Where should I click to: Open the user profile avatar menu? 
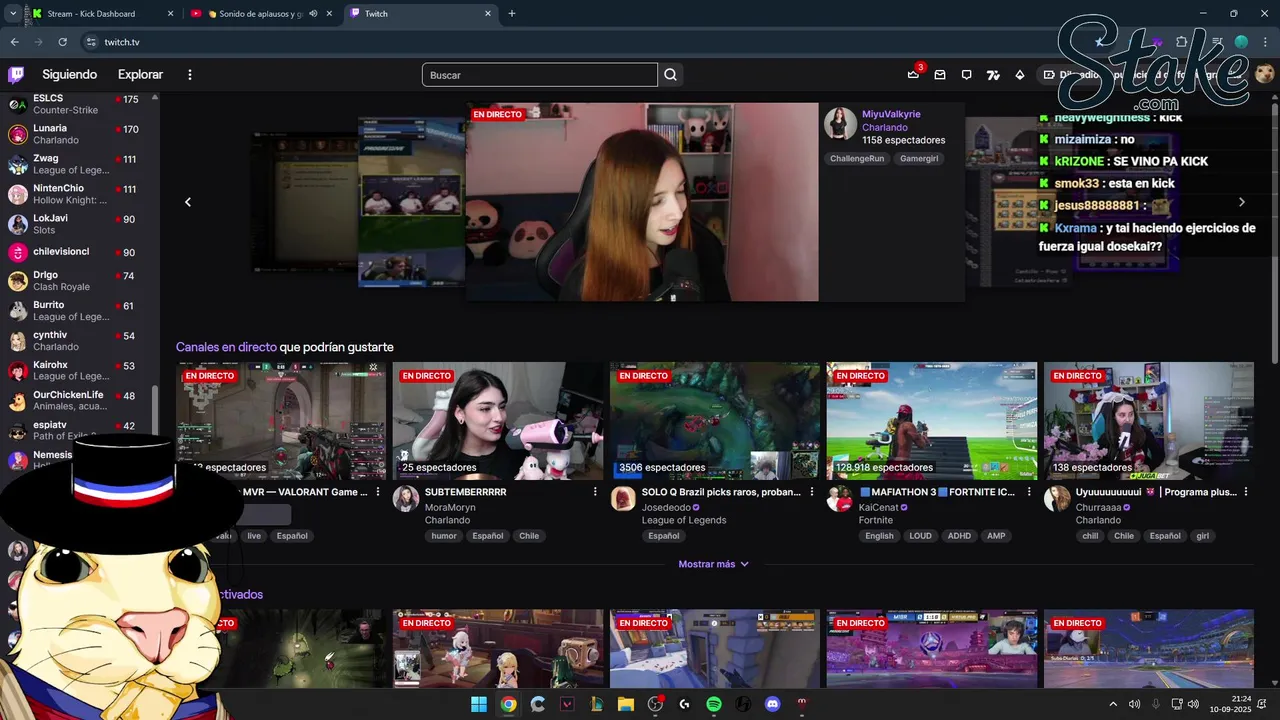[1265, 75]
